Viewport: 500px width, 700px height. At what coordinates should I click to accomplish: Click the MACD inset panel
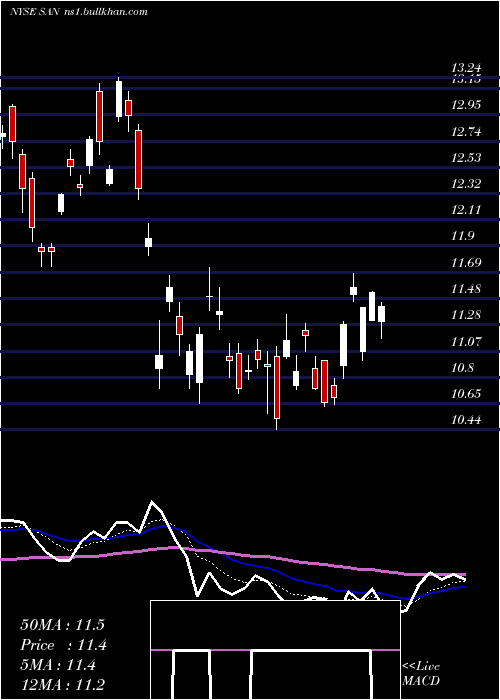tap(275, 650)
